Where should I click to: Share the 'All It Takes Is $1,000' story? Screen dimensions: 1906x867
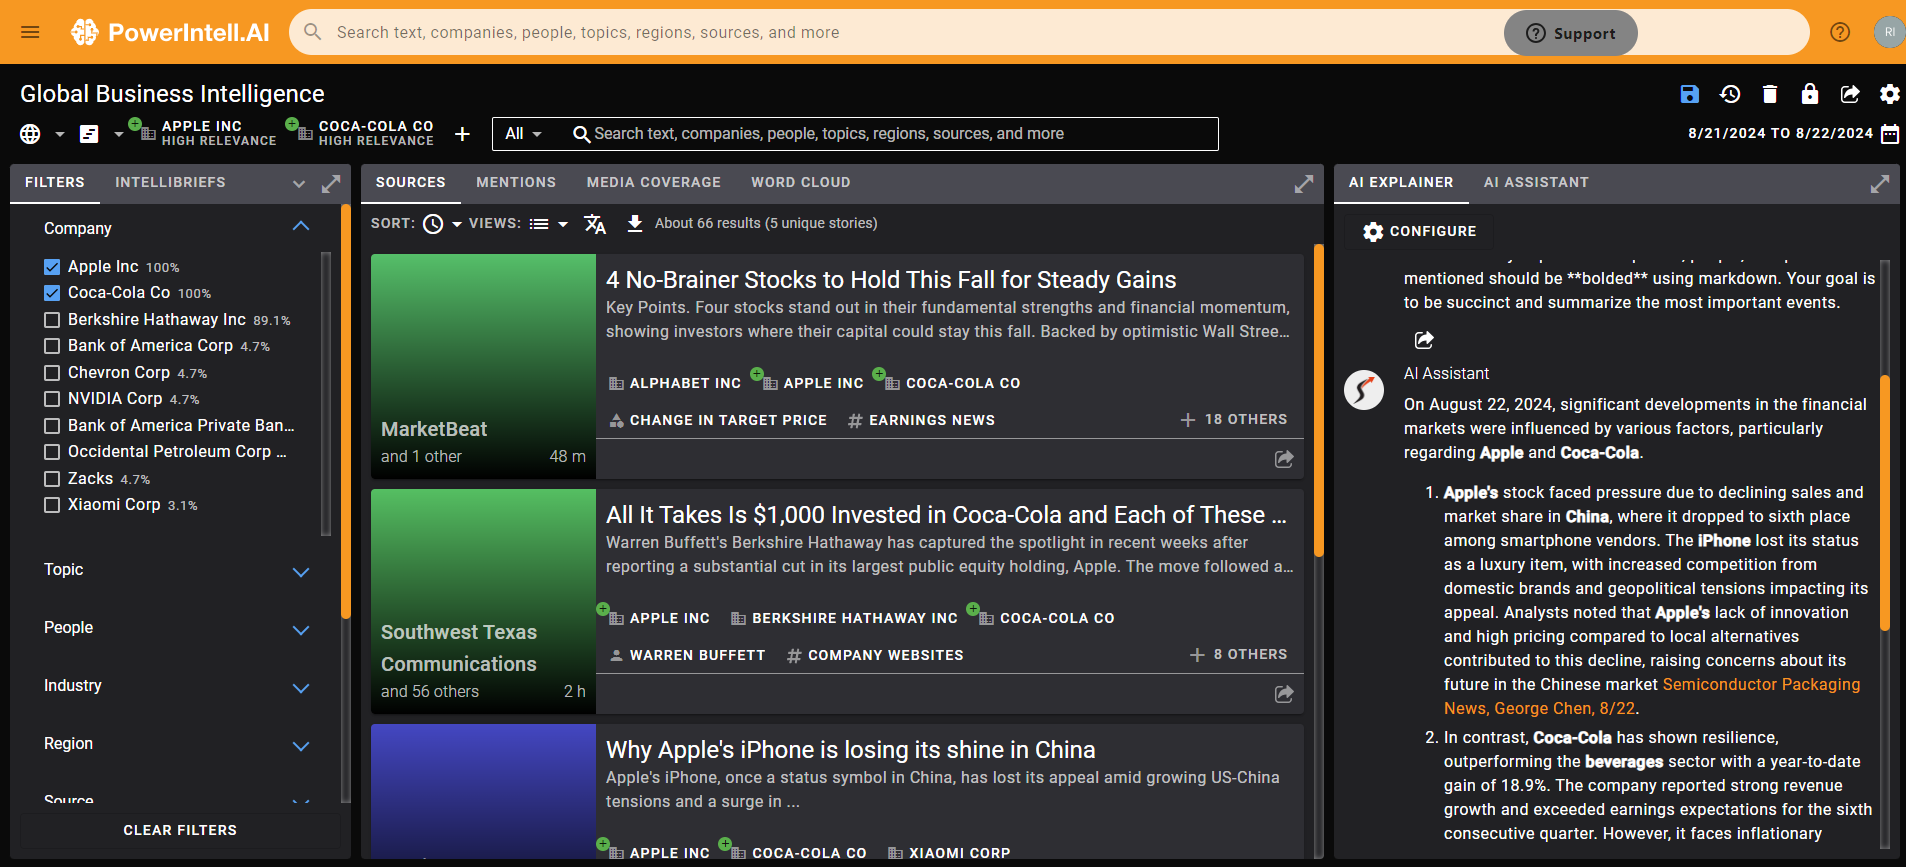[x=1284, y=694]
